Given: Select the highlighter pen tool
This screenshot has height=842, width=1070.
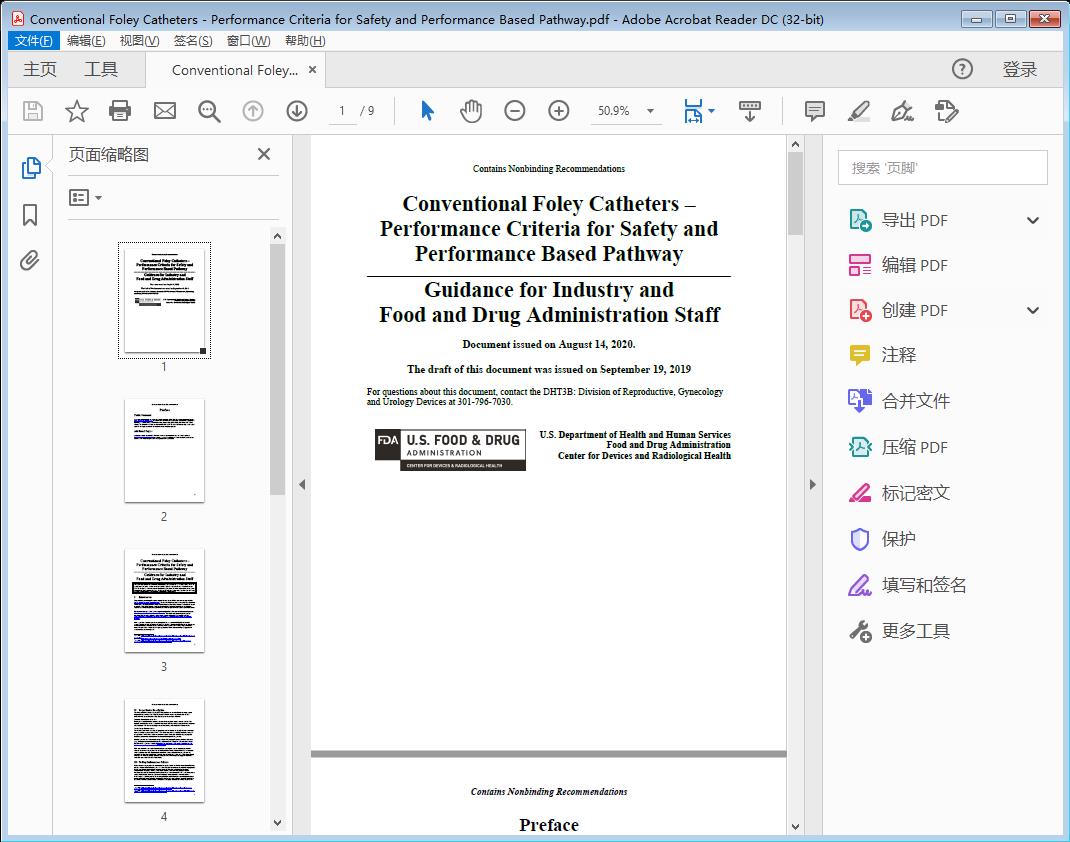Looking at the screenshot, I should 859,111.
